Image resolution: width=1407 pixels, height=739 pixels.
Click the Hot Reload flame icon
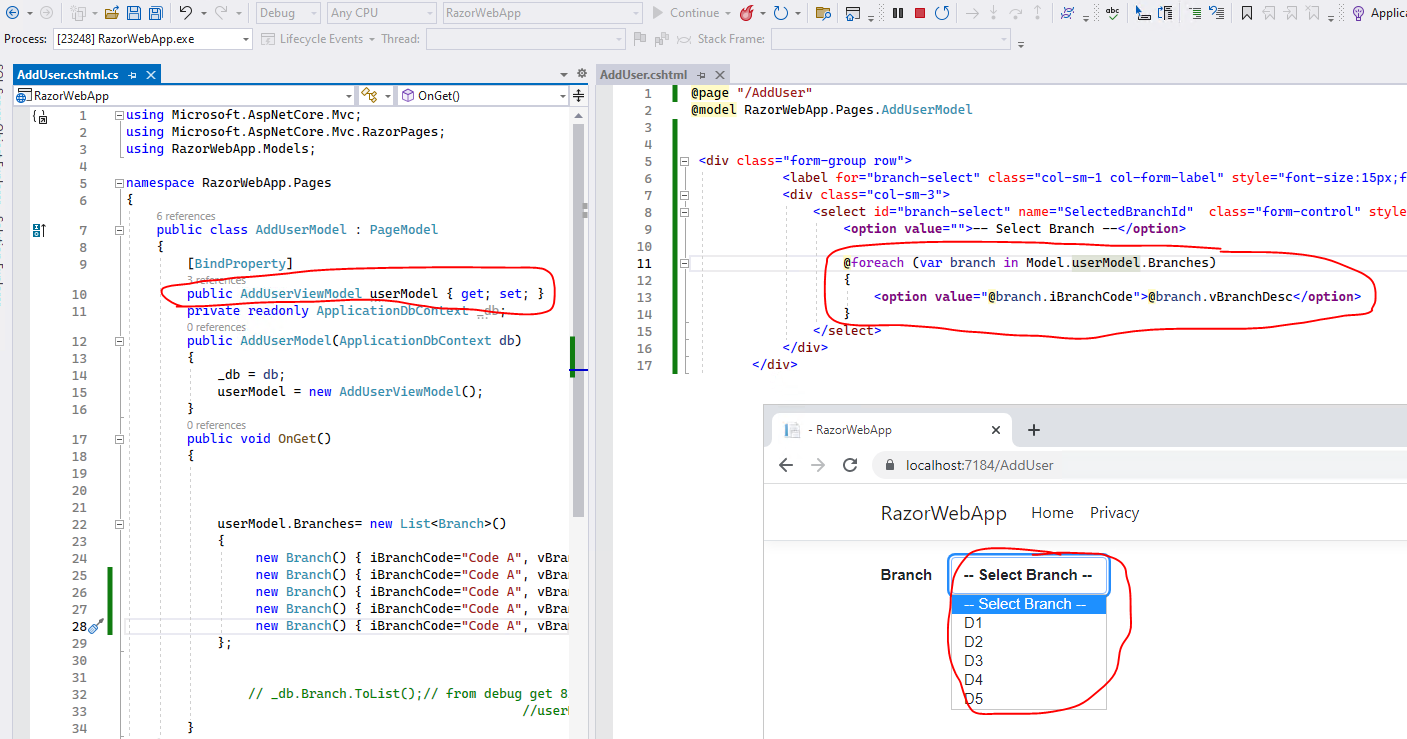(x=746, y=13)
